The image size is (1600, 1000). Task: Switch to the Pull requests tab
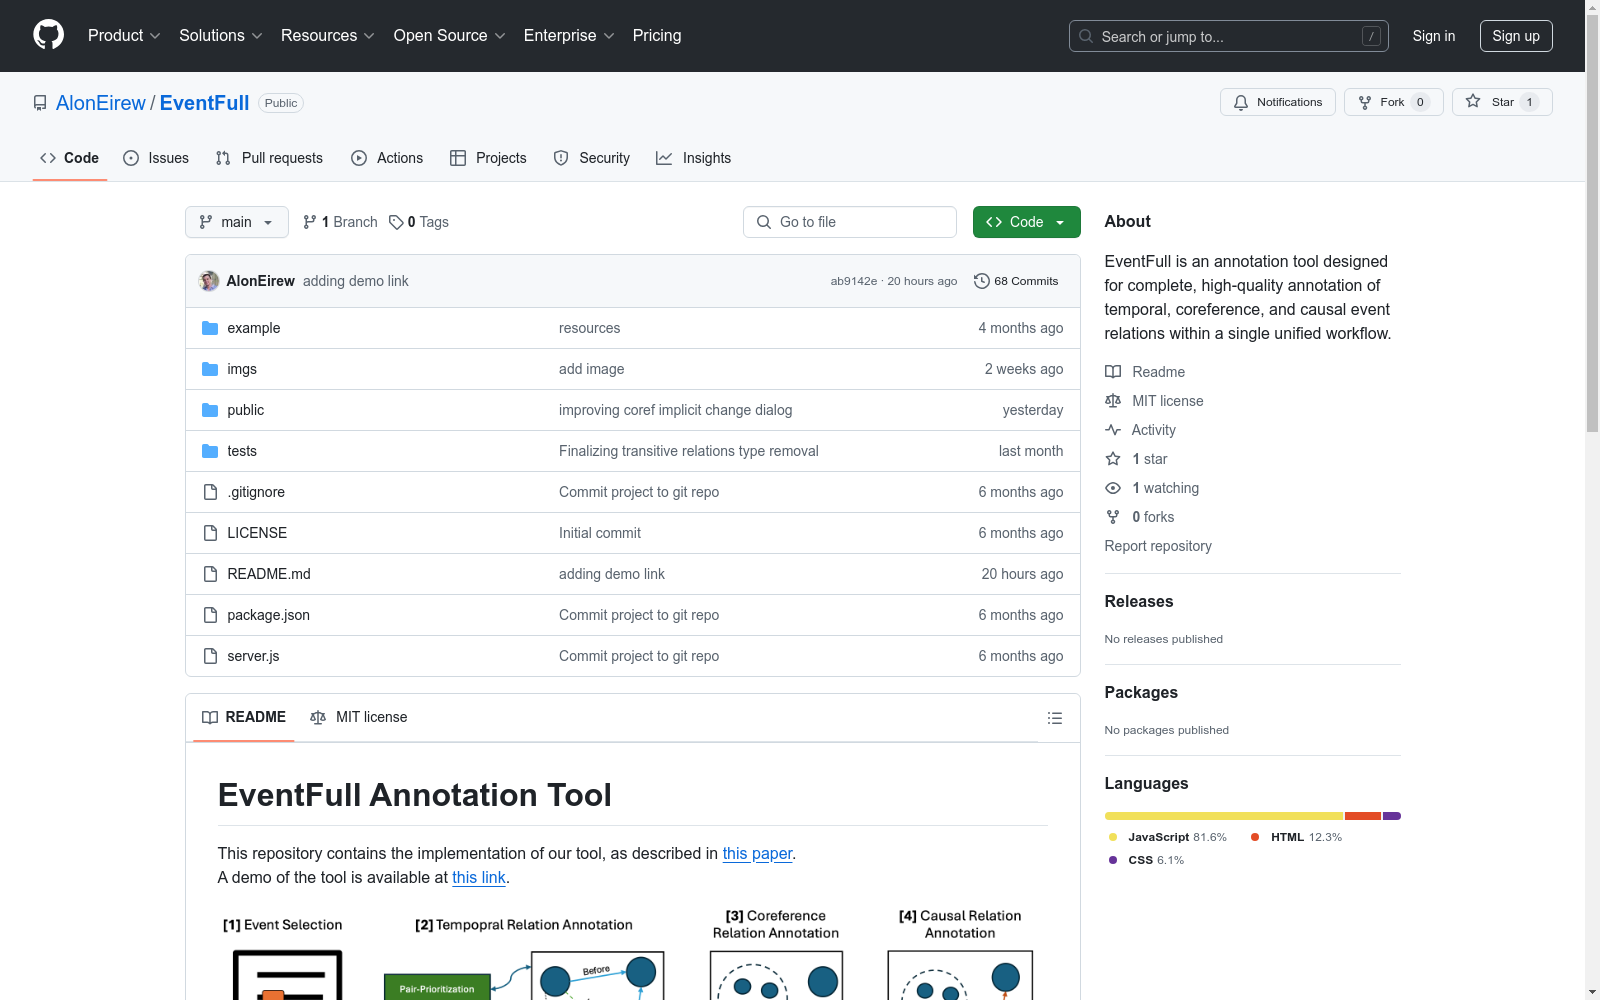(x=269, y=158)
